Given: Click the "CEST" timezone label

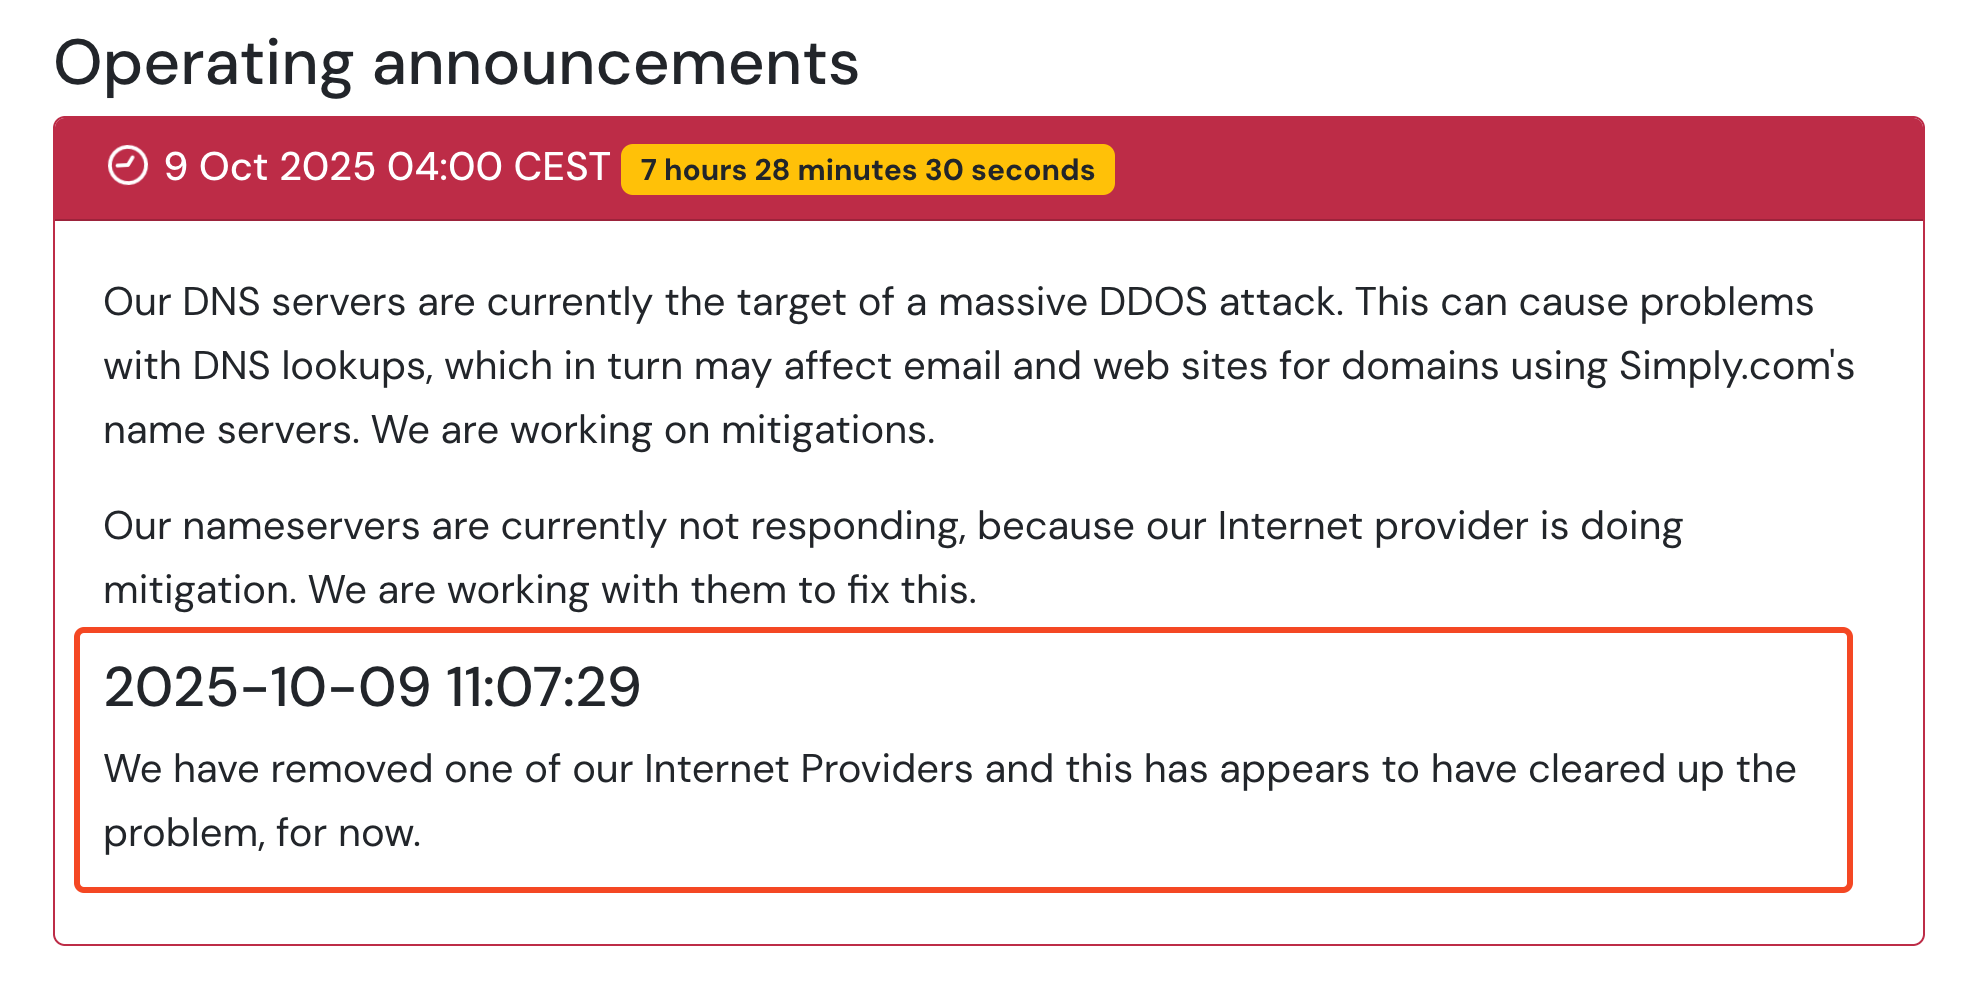Looking at the screenshot, I should coord(561,167).
